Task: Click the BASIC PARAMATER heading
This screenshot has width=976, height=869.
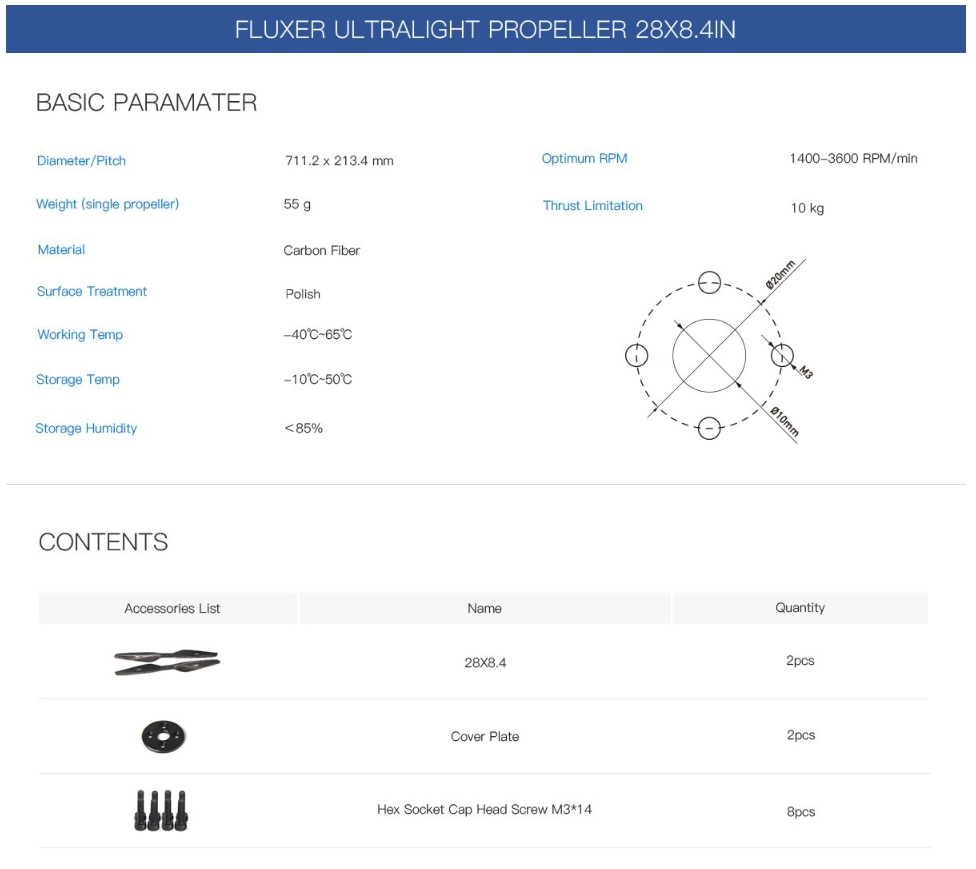Action: (x=146, y=103)
